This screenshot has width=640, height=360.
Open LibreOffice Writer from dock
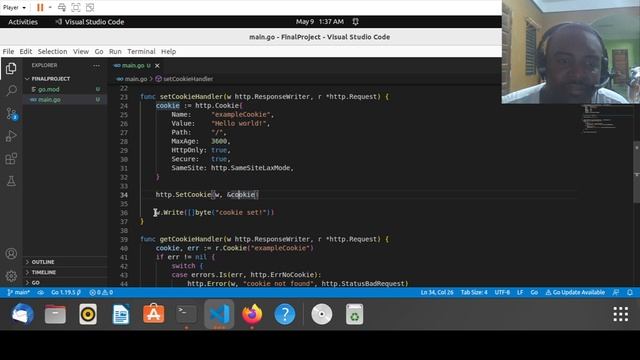pyautogui.click(x=121, y=314)
